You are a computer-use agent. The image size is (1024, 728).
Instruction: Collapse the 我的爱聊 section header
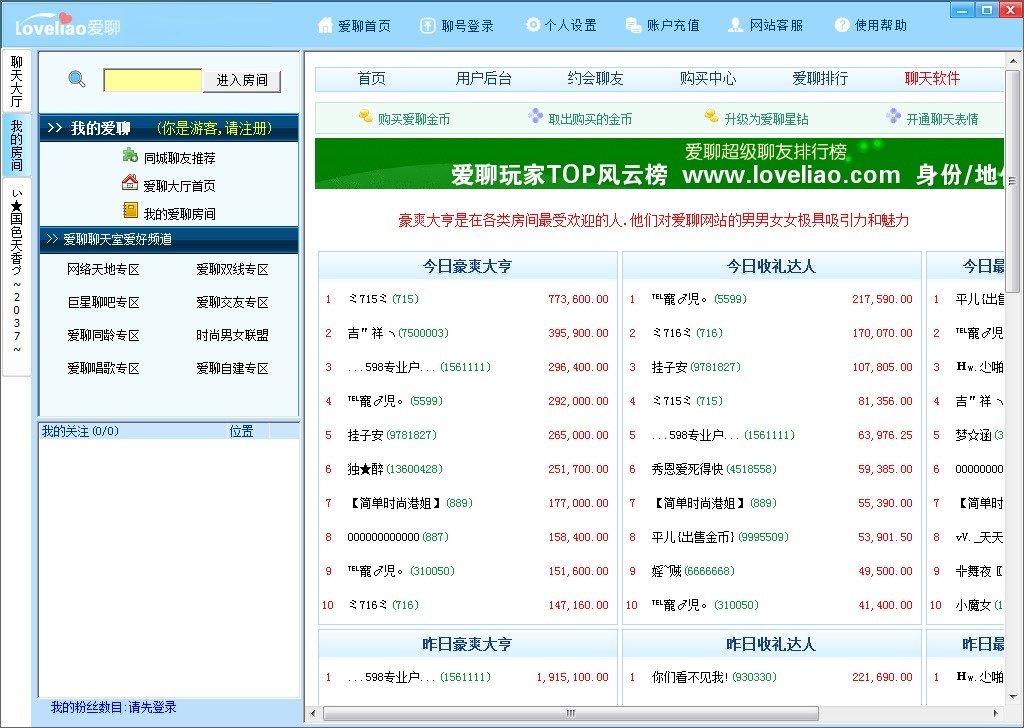click(x=55, y=129)
